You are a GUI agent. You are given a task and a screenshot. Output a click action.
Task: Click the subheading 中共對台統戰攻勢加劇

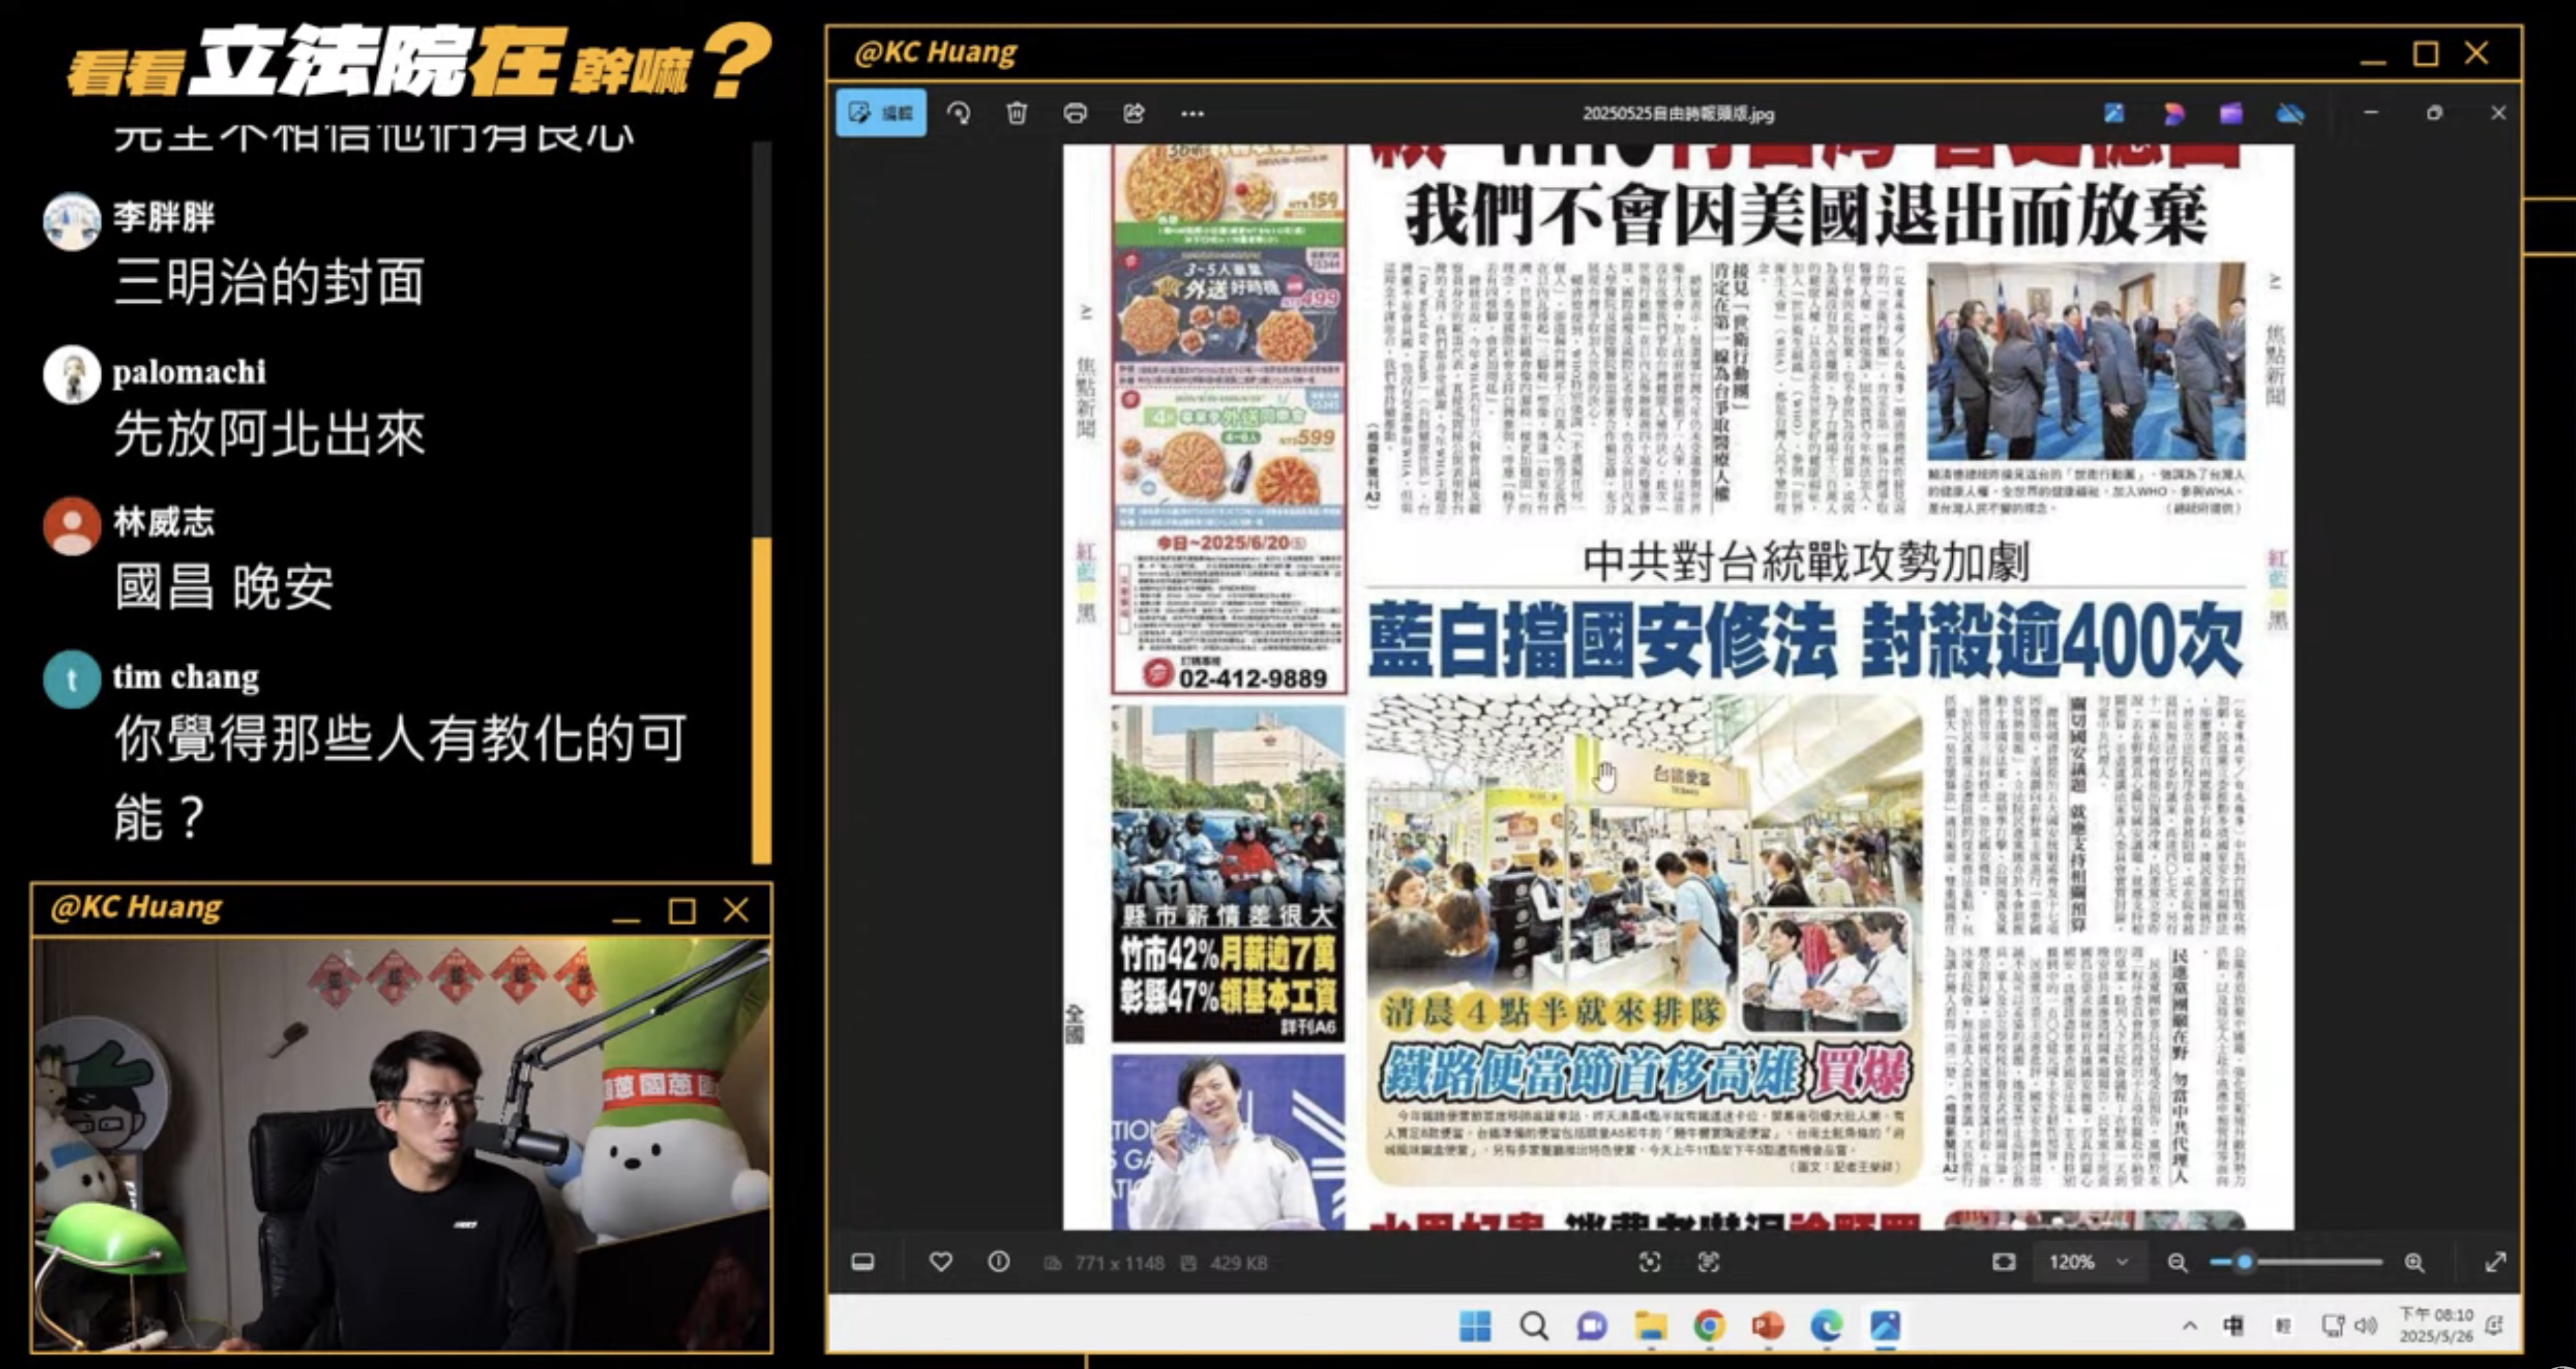pos(1806,562)
